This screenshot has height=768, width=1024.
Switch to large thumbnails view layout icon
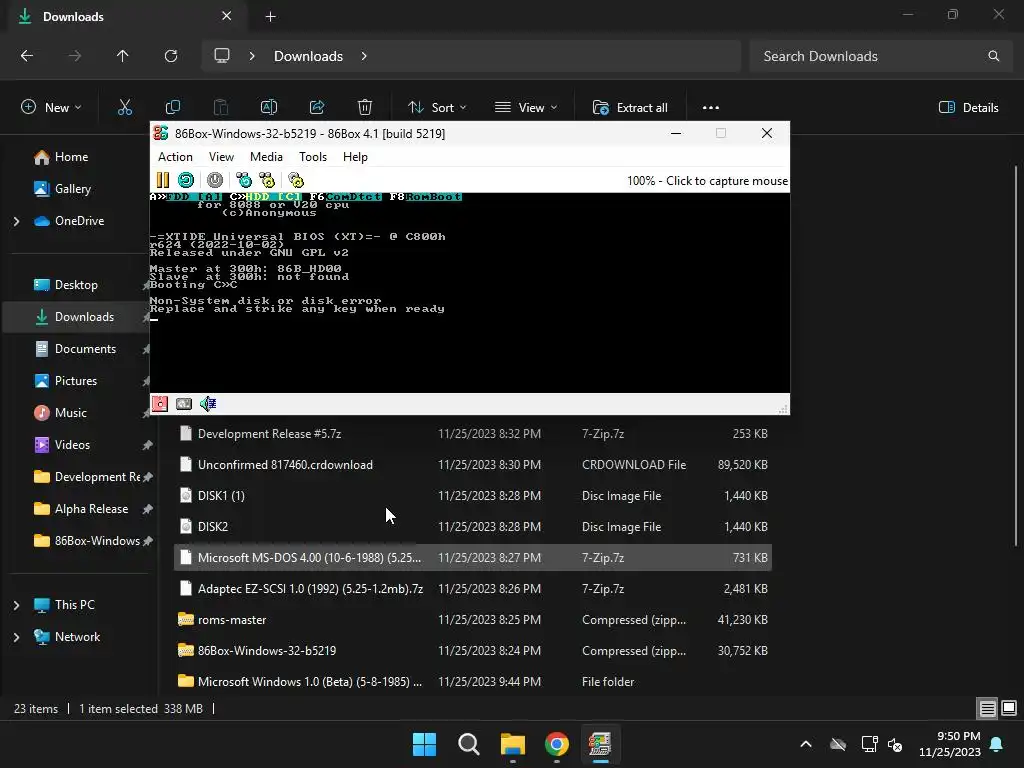pos(1009,708)
